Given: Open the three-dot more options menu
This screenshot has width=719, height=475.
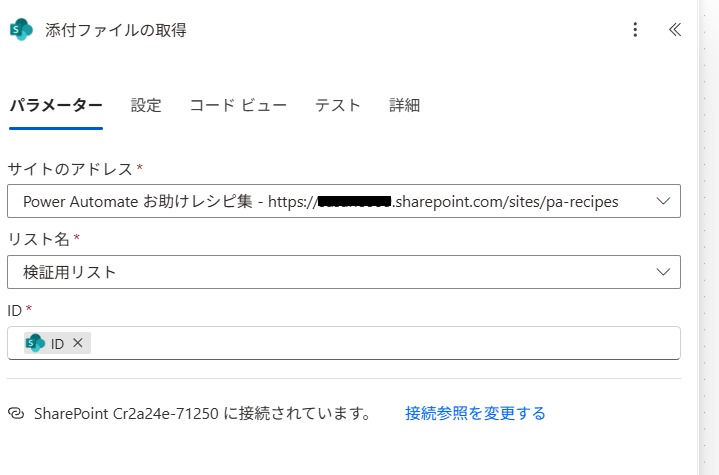Looking at the screenshot, I should tap(635, 30).
